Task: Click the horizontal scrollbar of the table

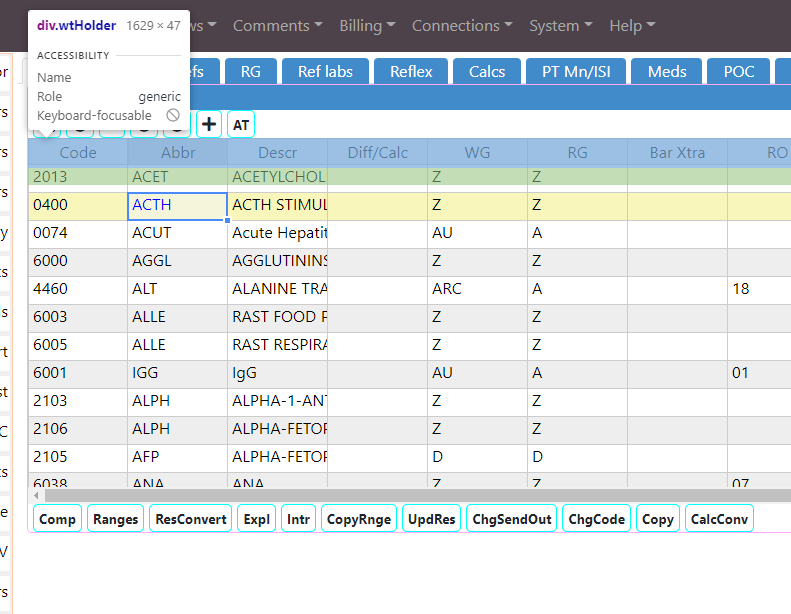Action: (418, 495)
